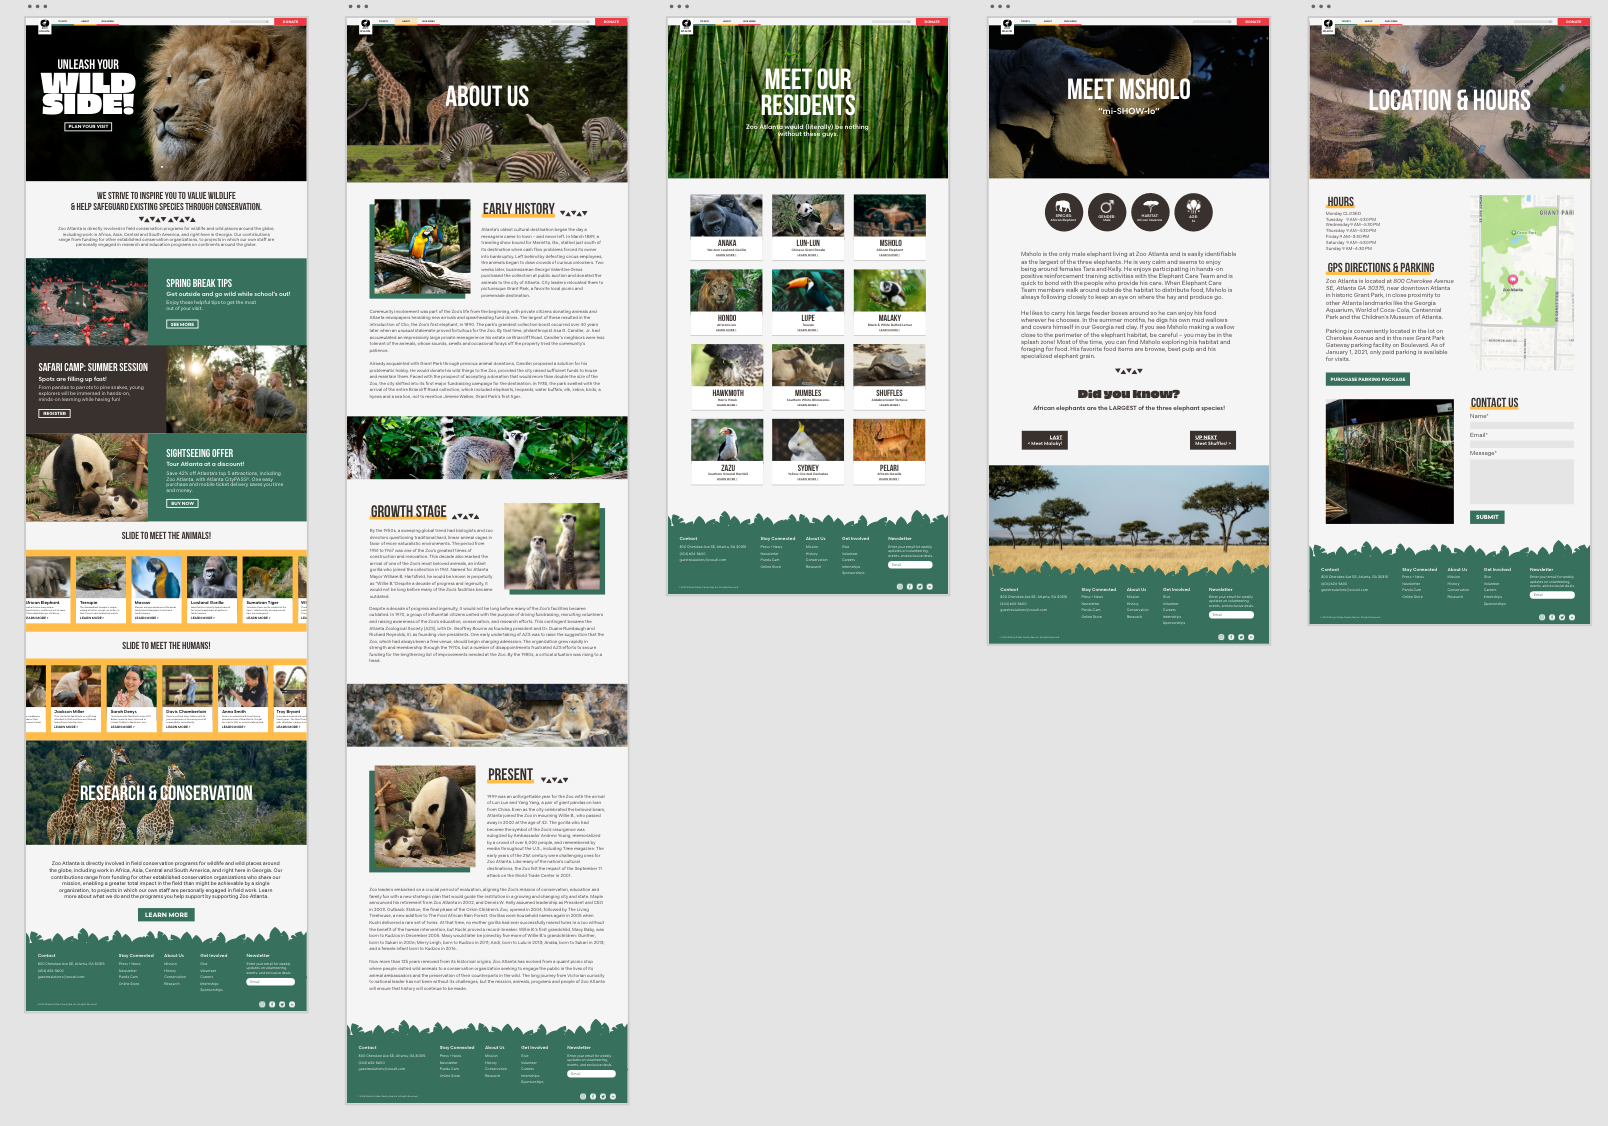Click About nav item on homepage header

tap(85, 21)
